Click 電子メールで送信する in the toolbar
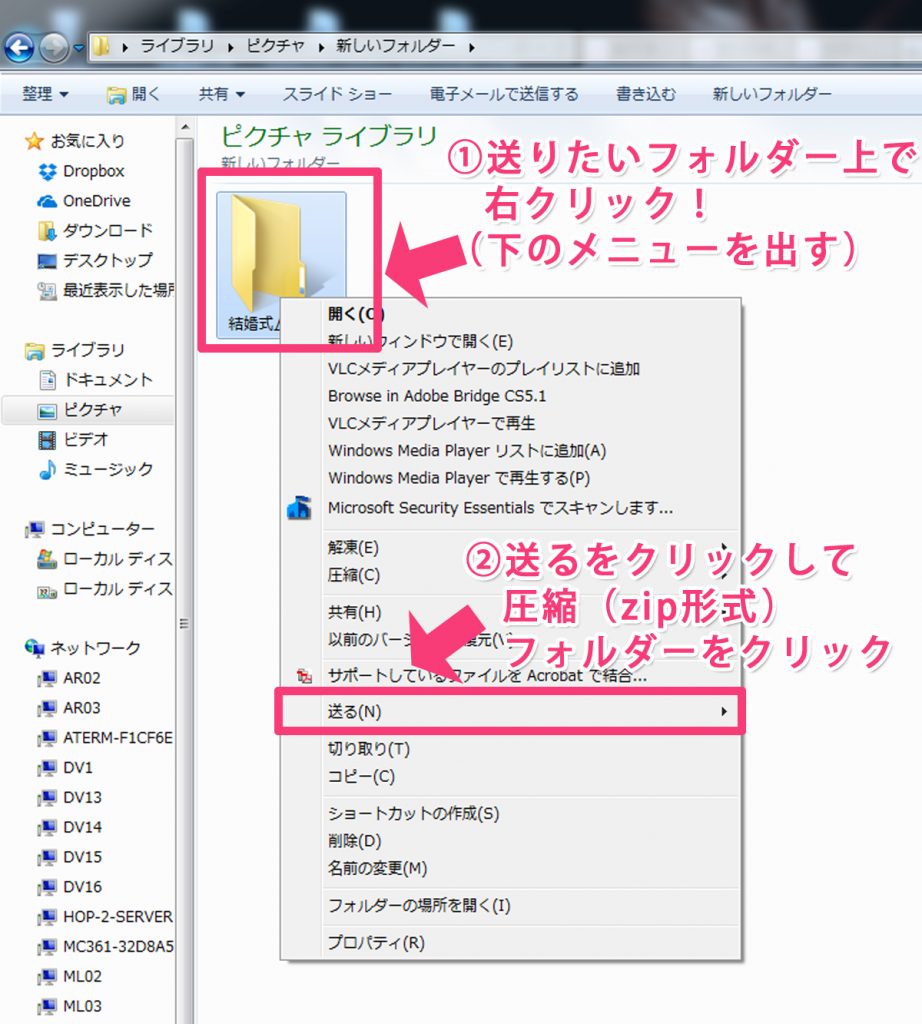 (503, 95)
